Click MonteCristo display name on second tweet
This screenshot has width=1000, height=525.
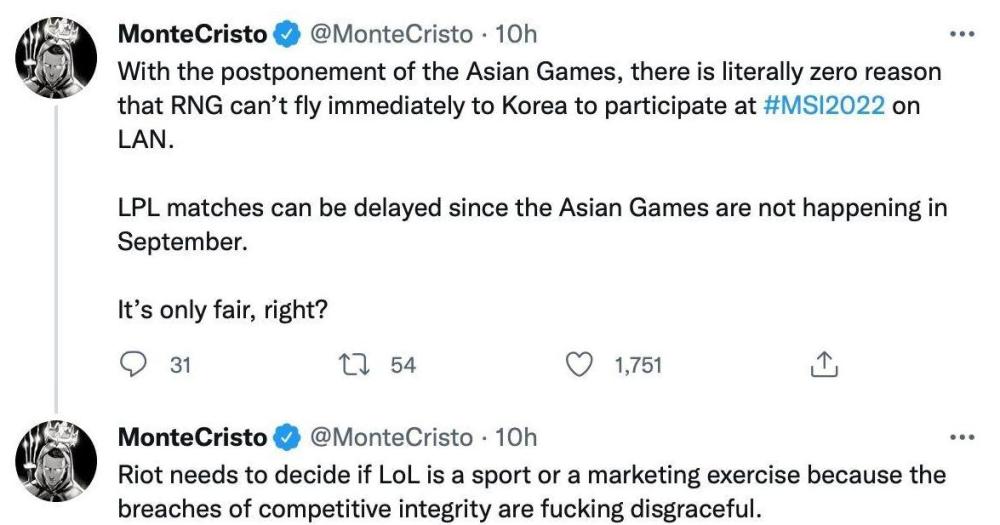(x=193, y=437)
